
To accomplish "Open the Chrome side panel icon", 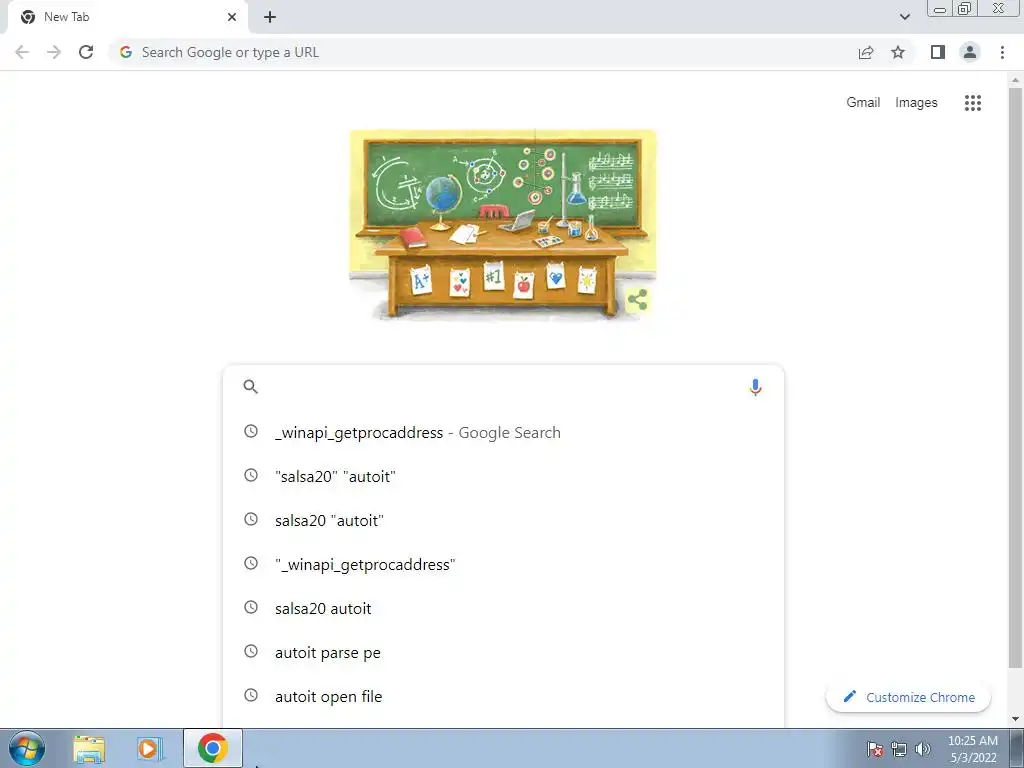I will coord(938,52).
